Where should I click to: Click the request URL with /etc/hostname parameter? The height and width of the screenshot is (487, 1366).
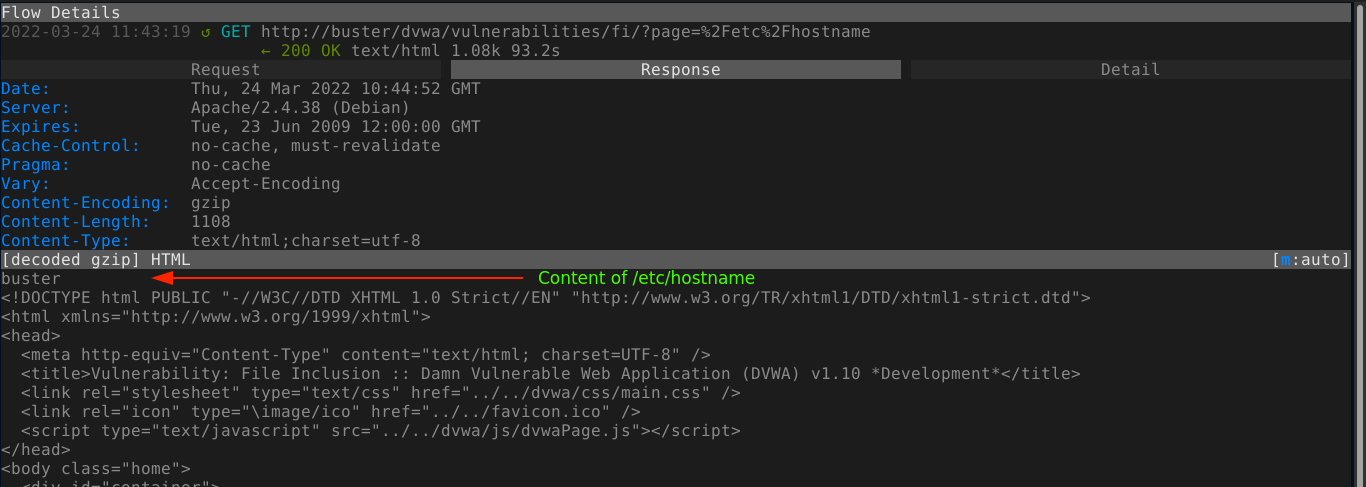[x=565, y=32]
